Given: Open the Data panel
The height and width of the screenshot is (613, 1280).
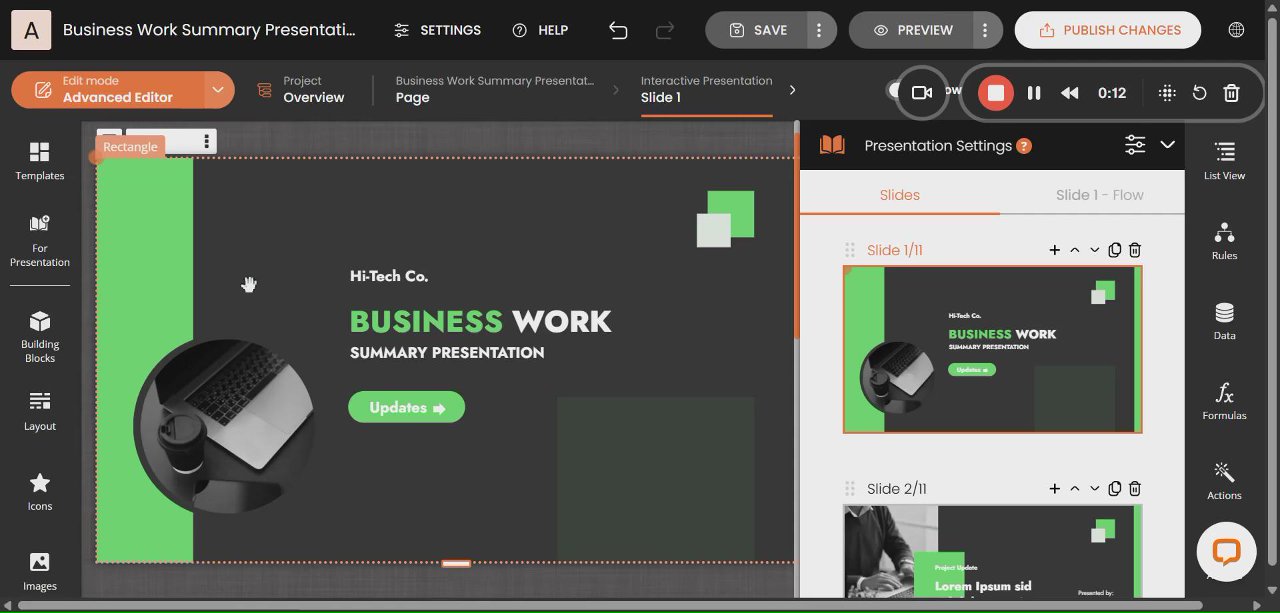Looking at the screenshot, I should click(x=1224, y=321).
